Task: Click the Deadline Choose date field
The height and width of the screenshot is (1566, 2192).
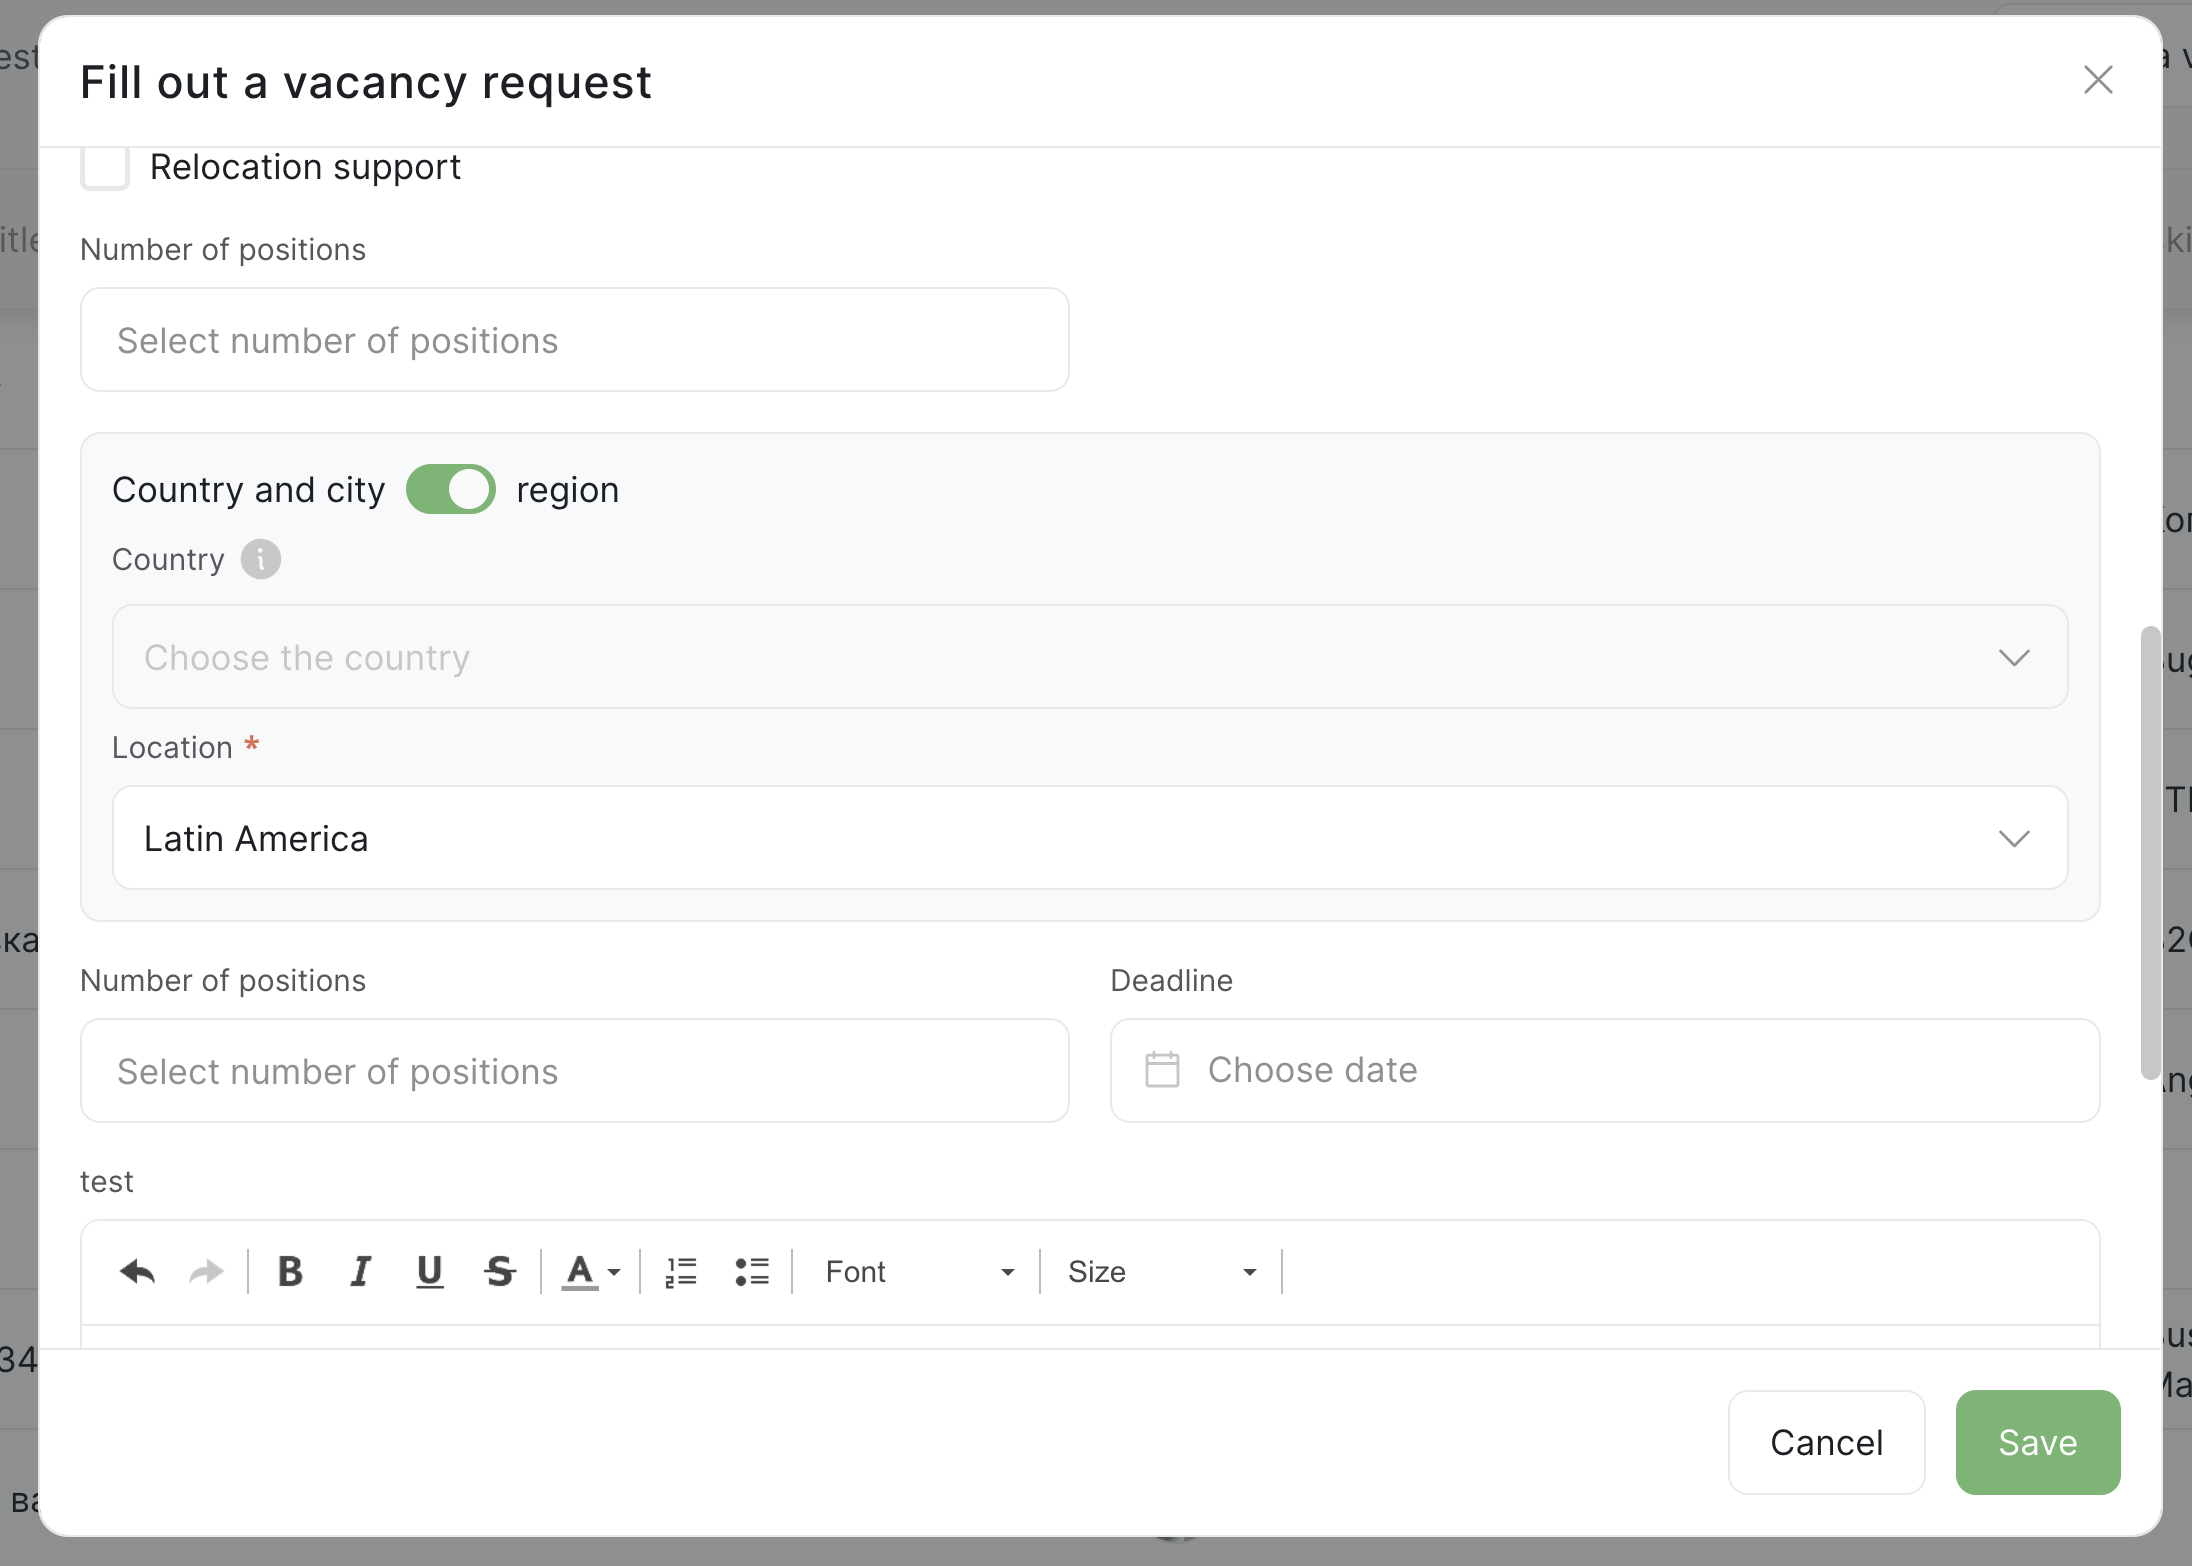Action: pos(1604,1070)
